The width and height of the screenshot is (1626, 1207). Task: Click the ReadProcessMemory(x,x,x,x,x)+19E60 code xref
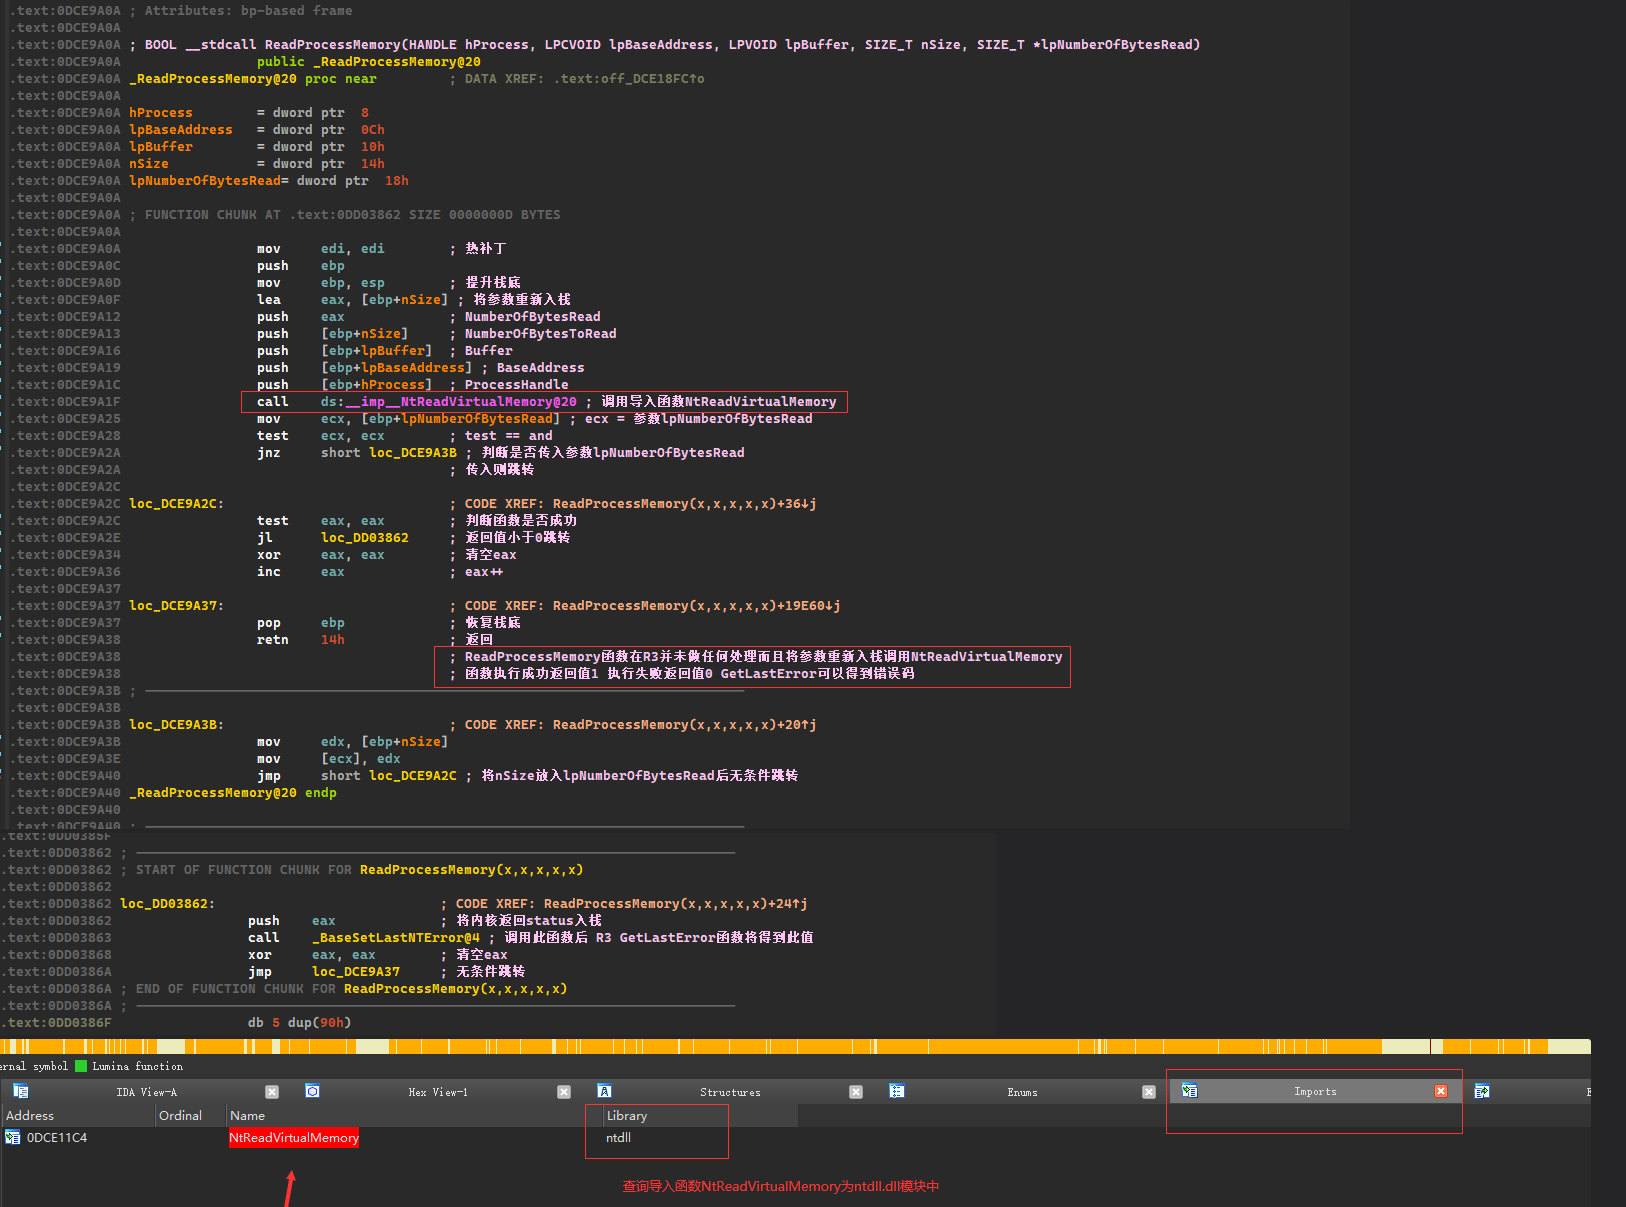[696, 606]
